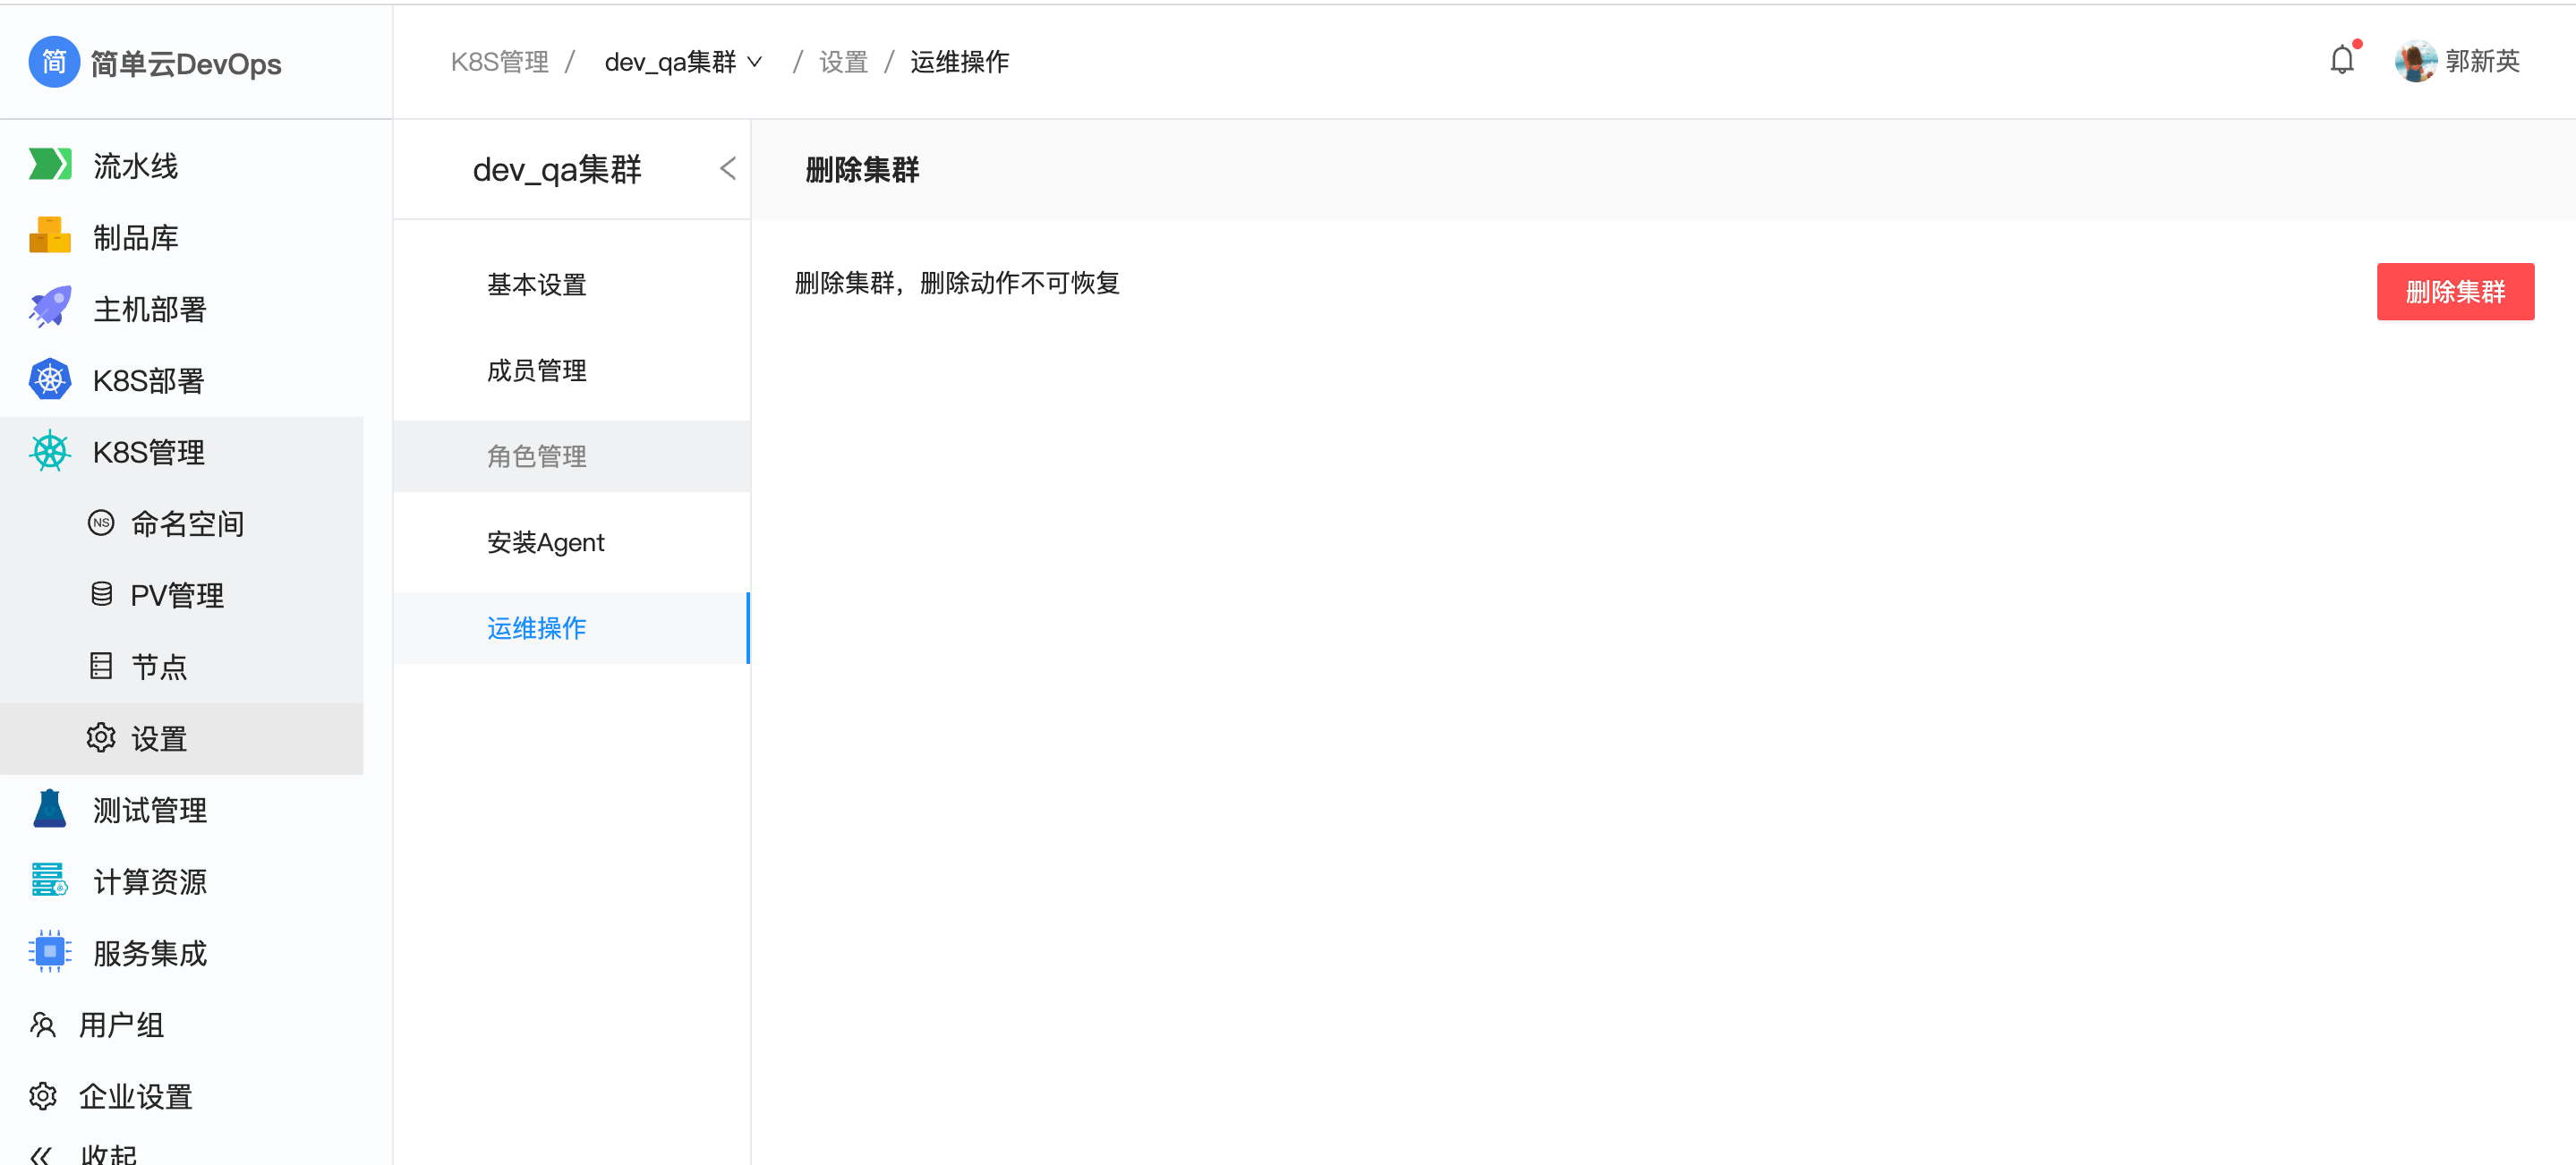Click the flask icon for 测试管理

[x=49, y=809]
